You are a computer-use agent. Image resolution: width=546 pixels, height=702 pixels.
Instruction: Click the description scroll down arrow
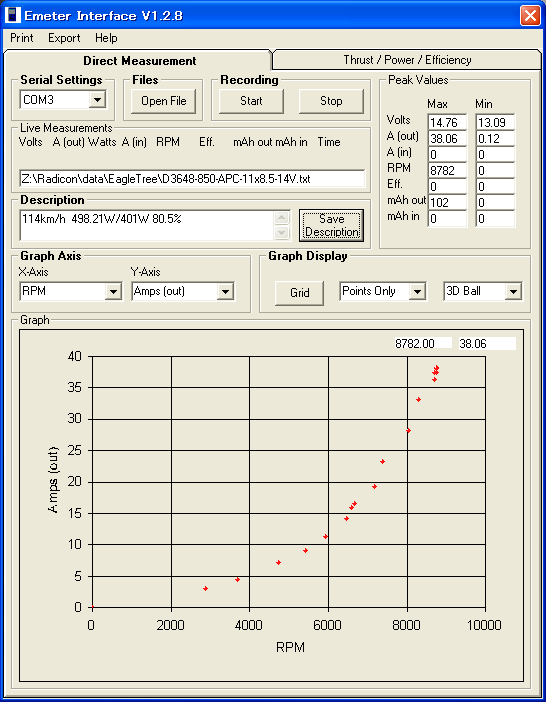point(282,233)
